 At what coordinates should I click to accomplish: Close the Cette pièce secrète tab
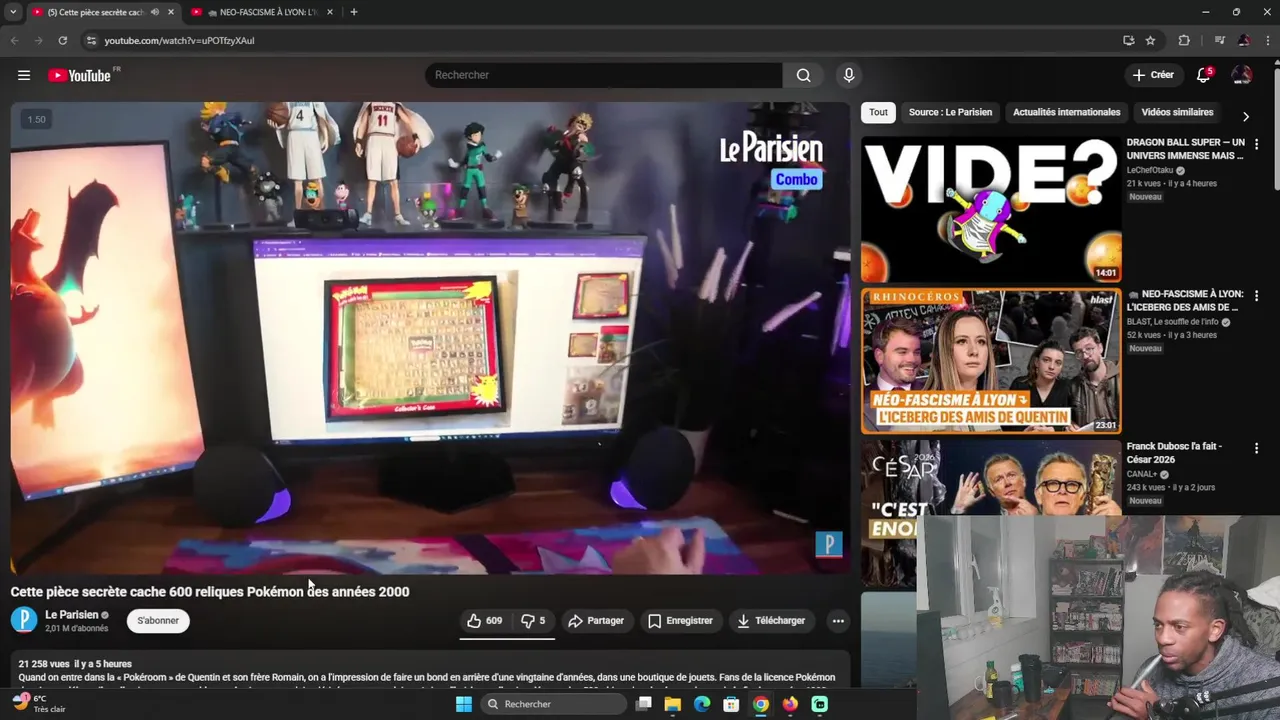tap(171, 12)
